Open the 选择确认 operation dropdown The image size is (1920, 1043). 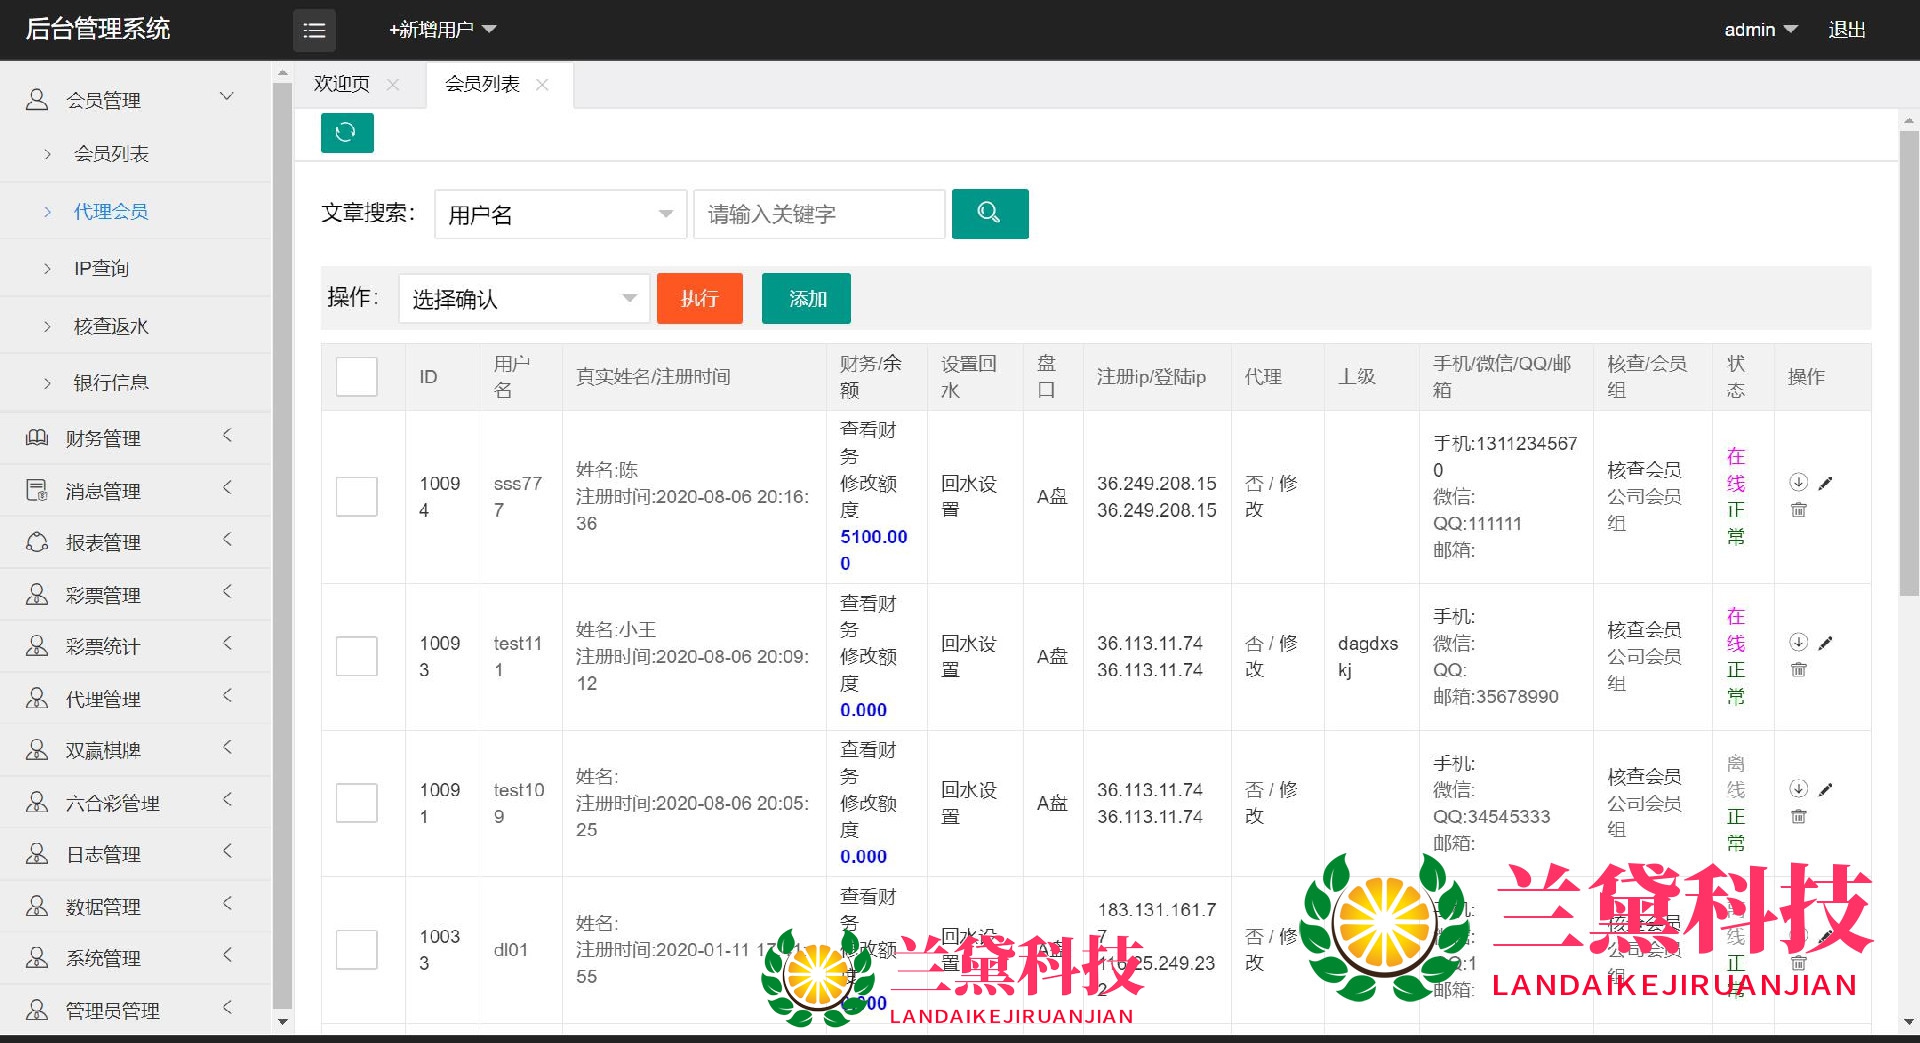point(524,298)
